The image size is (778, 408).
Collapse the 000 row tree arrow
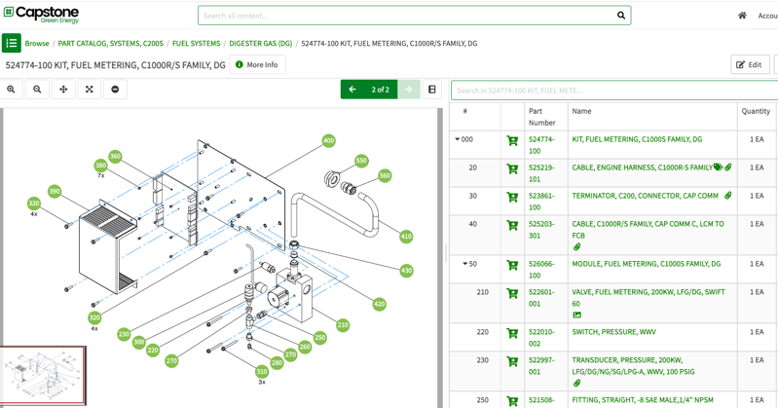tap(457, 139)
